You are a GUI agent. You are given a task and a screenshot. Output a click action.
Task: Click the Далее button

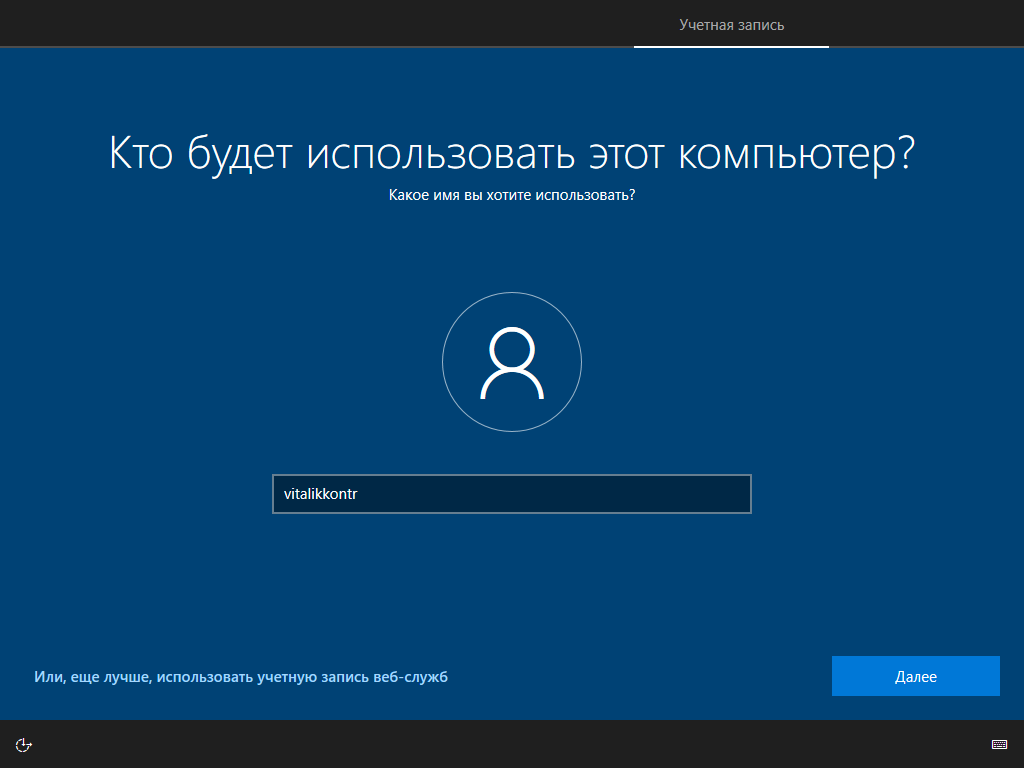click(916, 676)
